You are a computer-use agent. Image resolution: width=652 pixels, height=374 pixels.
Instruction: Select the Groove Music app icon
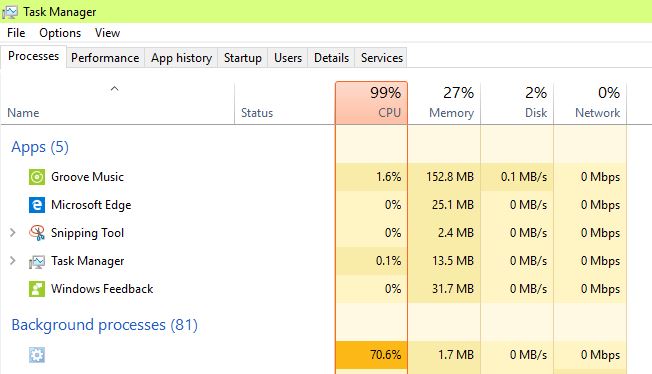point(37,177)
